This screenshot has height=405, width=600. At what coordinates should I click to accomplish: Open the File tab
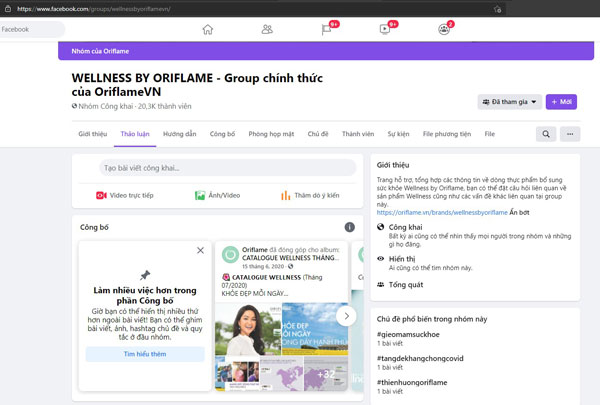489,134
